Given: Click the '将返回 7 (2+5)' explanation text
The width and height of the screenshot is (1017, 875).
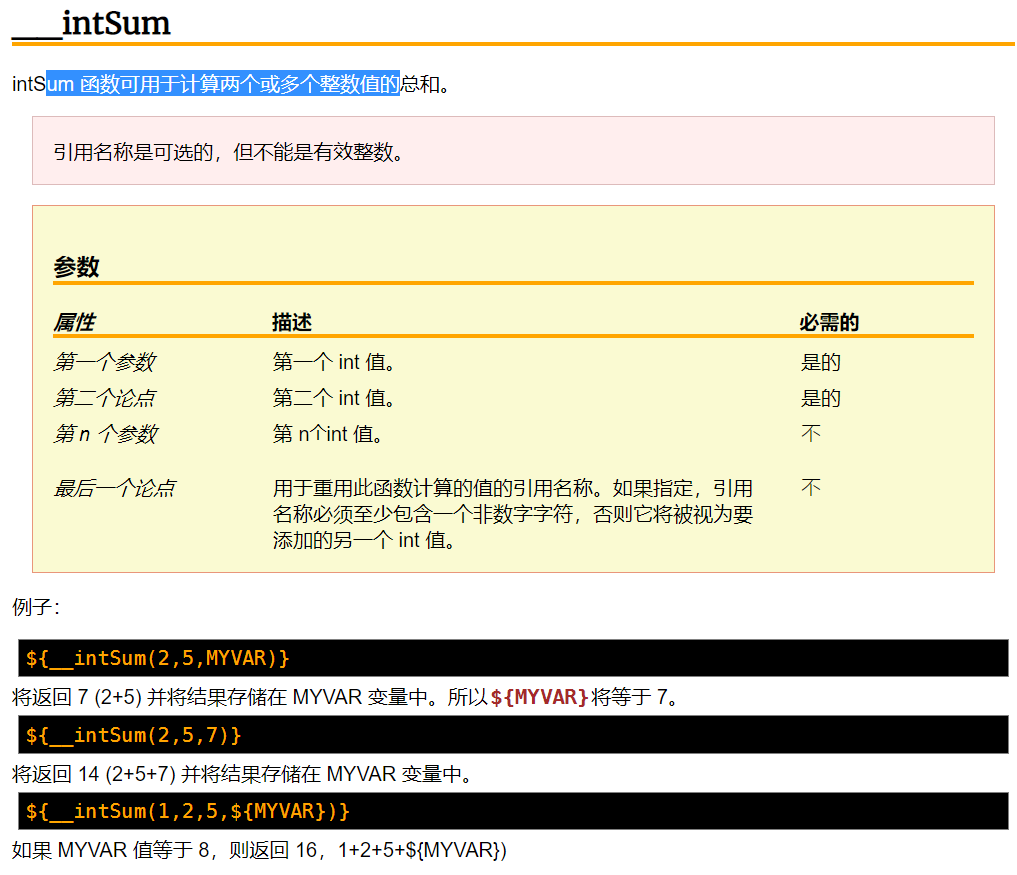Looking at the screenshot, I should [x=346, y=698].
